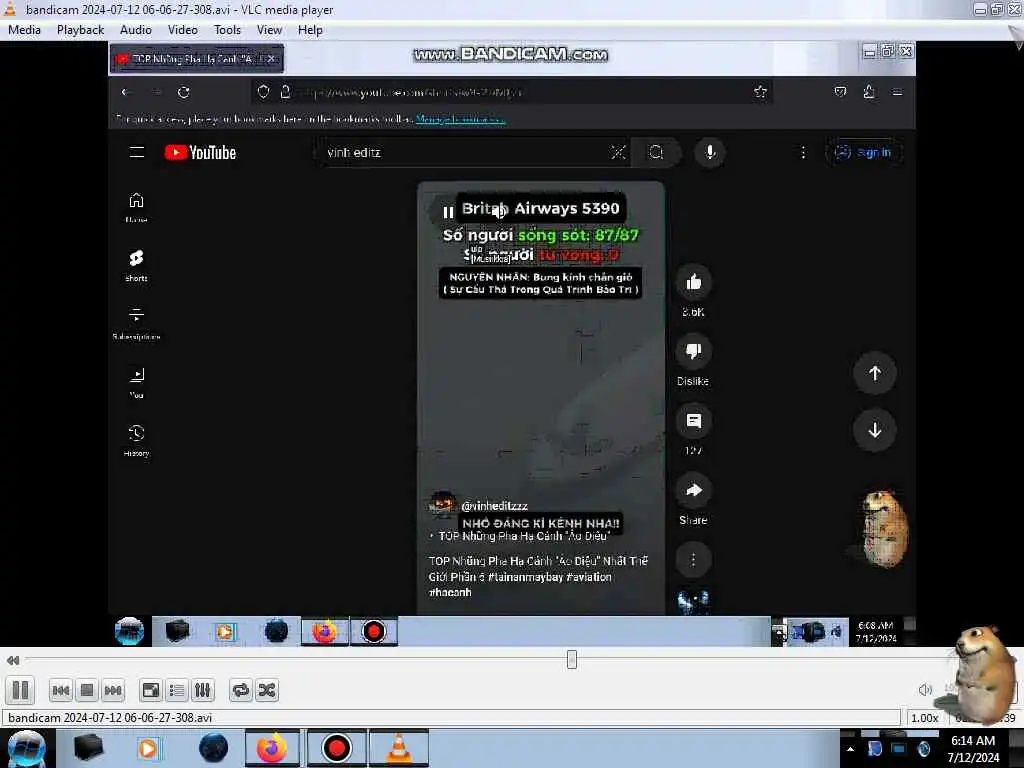The width and height of the screenshot is (1024, 768).
Task: Click the 1.00x playback speed indicator
Action: [925, 718]
